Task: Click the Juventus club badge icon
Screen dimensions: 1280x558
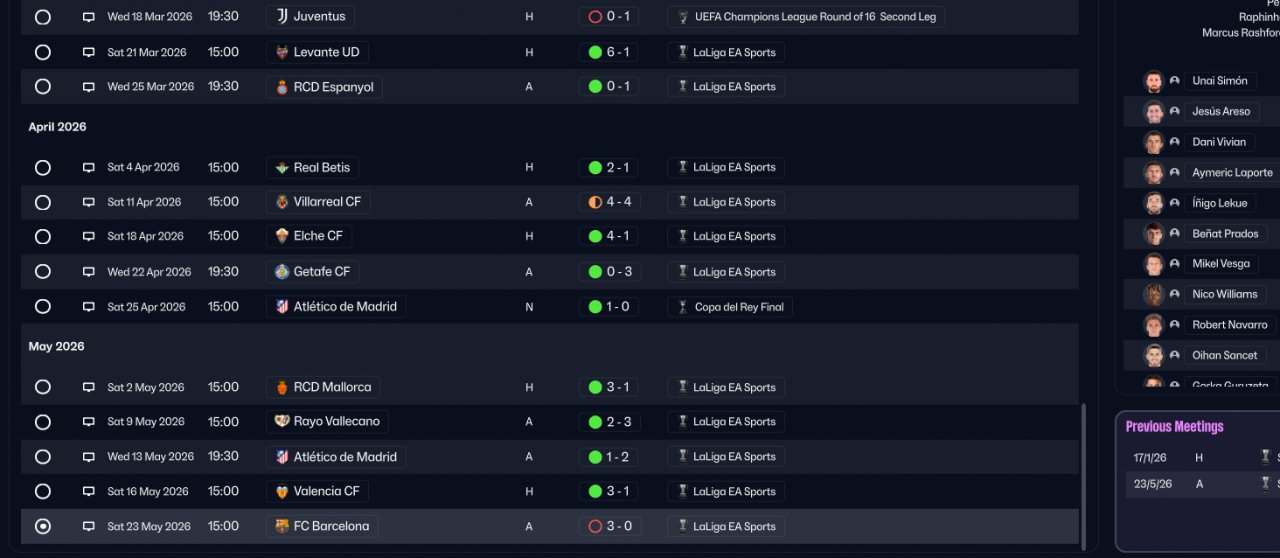Action: click(x=280, y=17)
